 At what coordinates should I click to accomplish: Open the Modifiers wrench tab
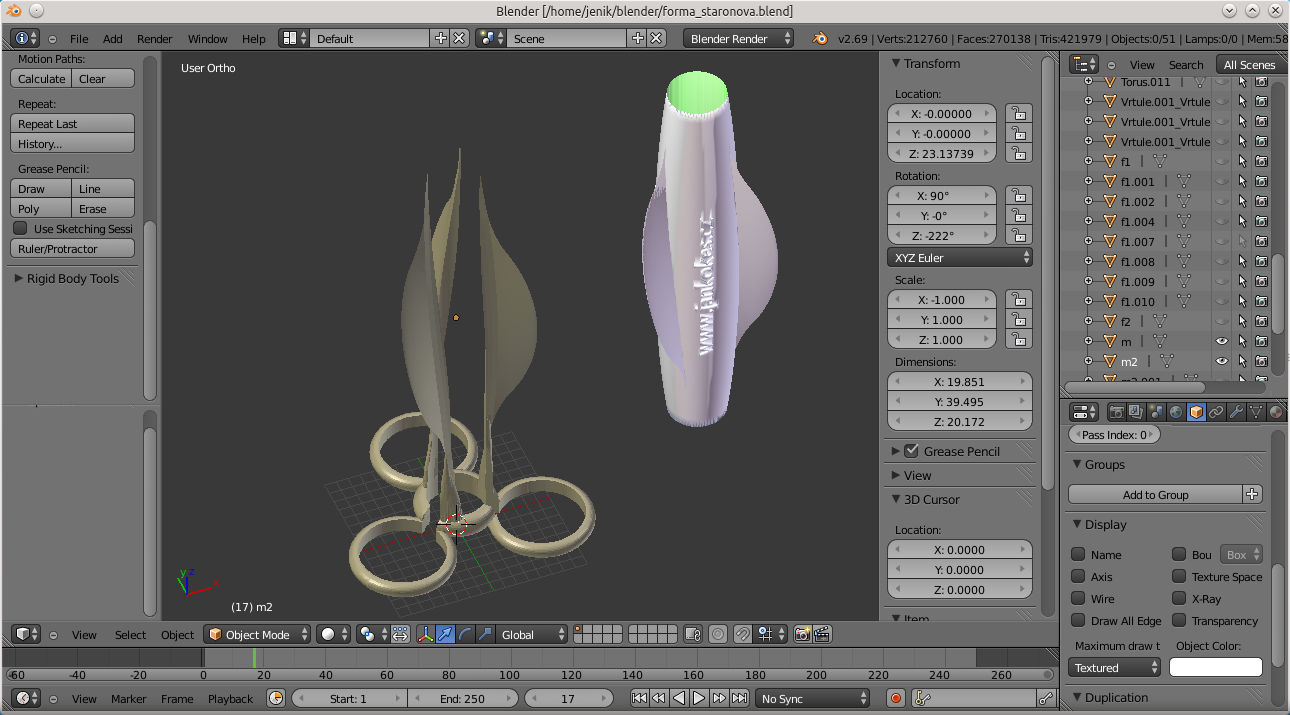click(x=1236, y=412)
